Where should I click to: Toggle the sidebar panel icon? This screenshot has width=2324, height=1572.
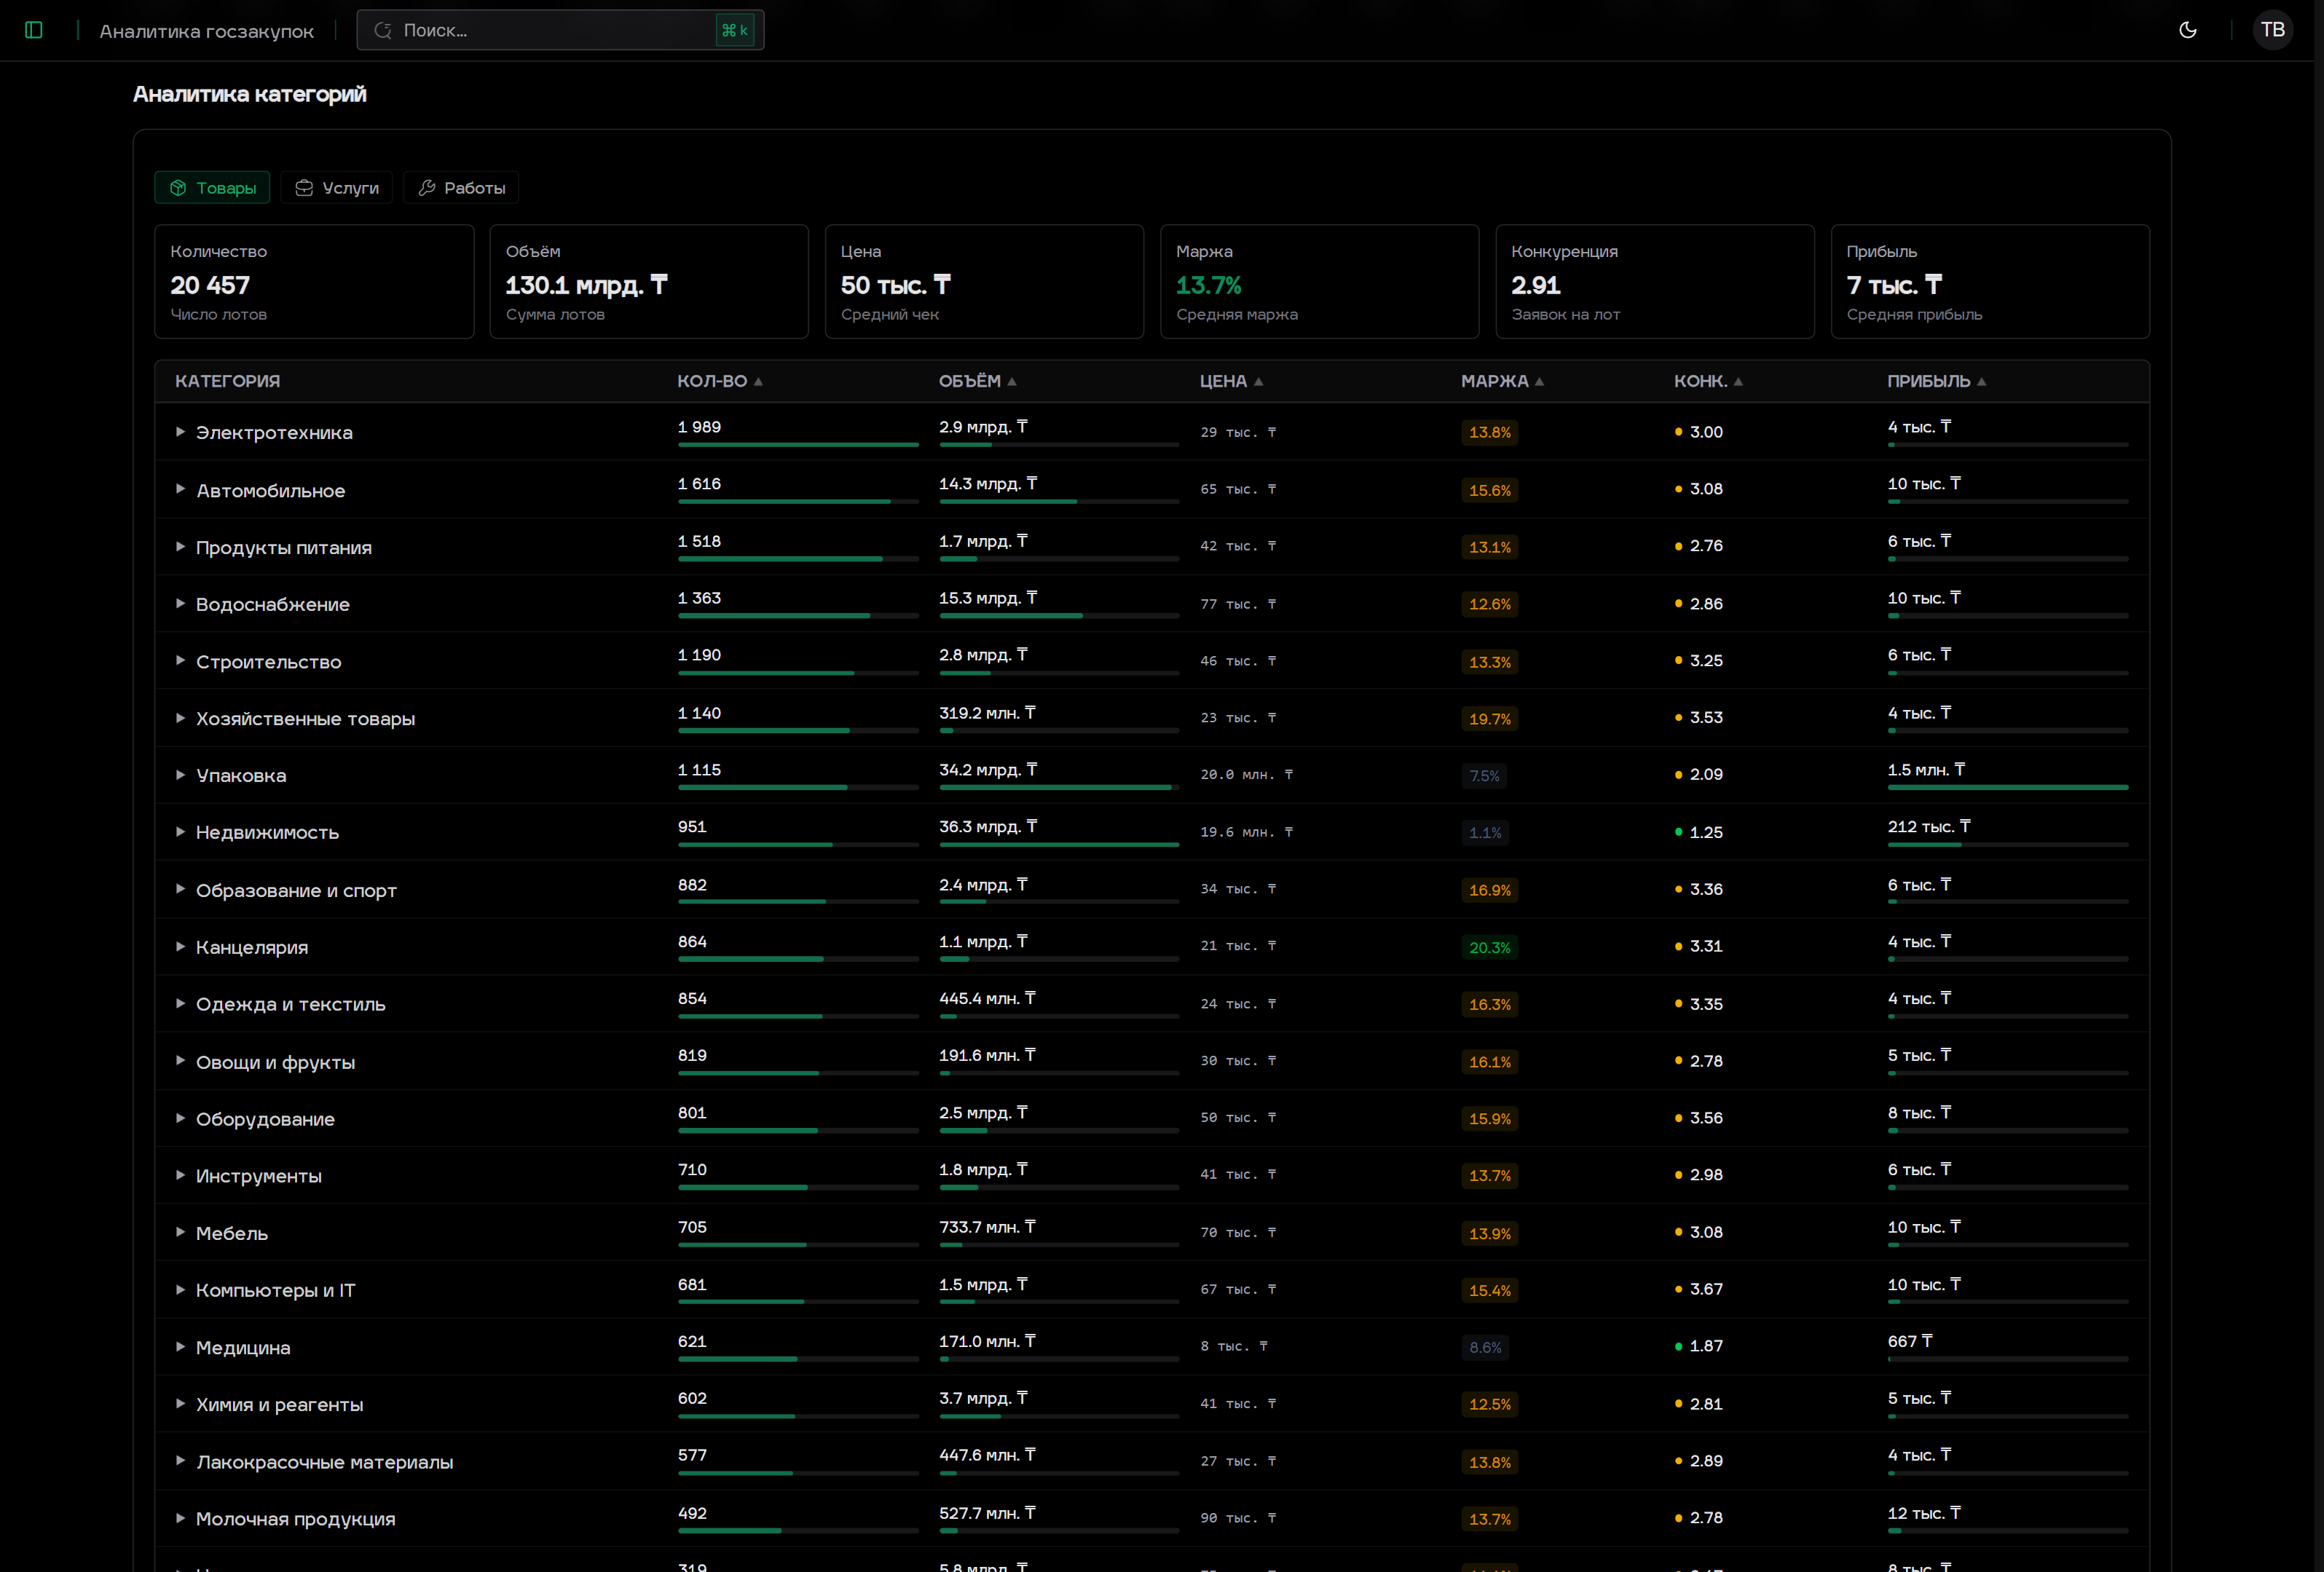tap(33, 30)
